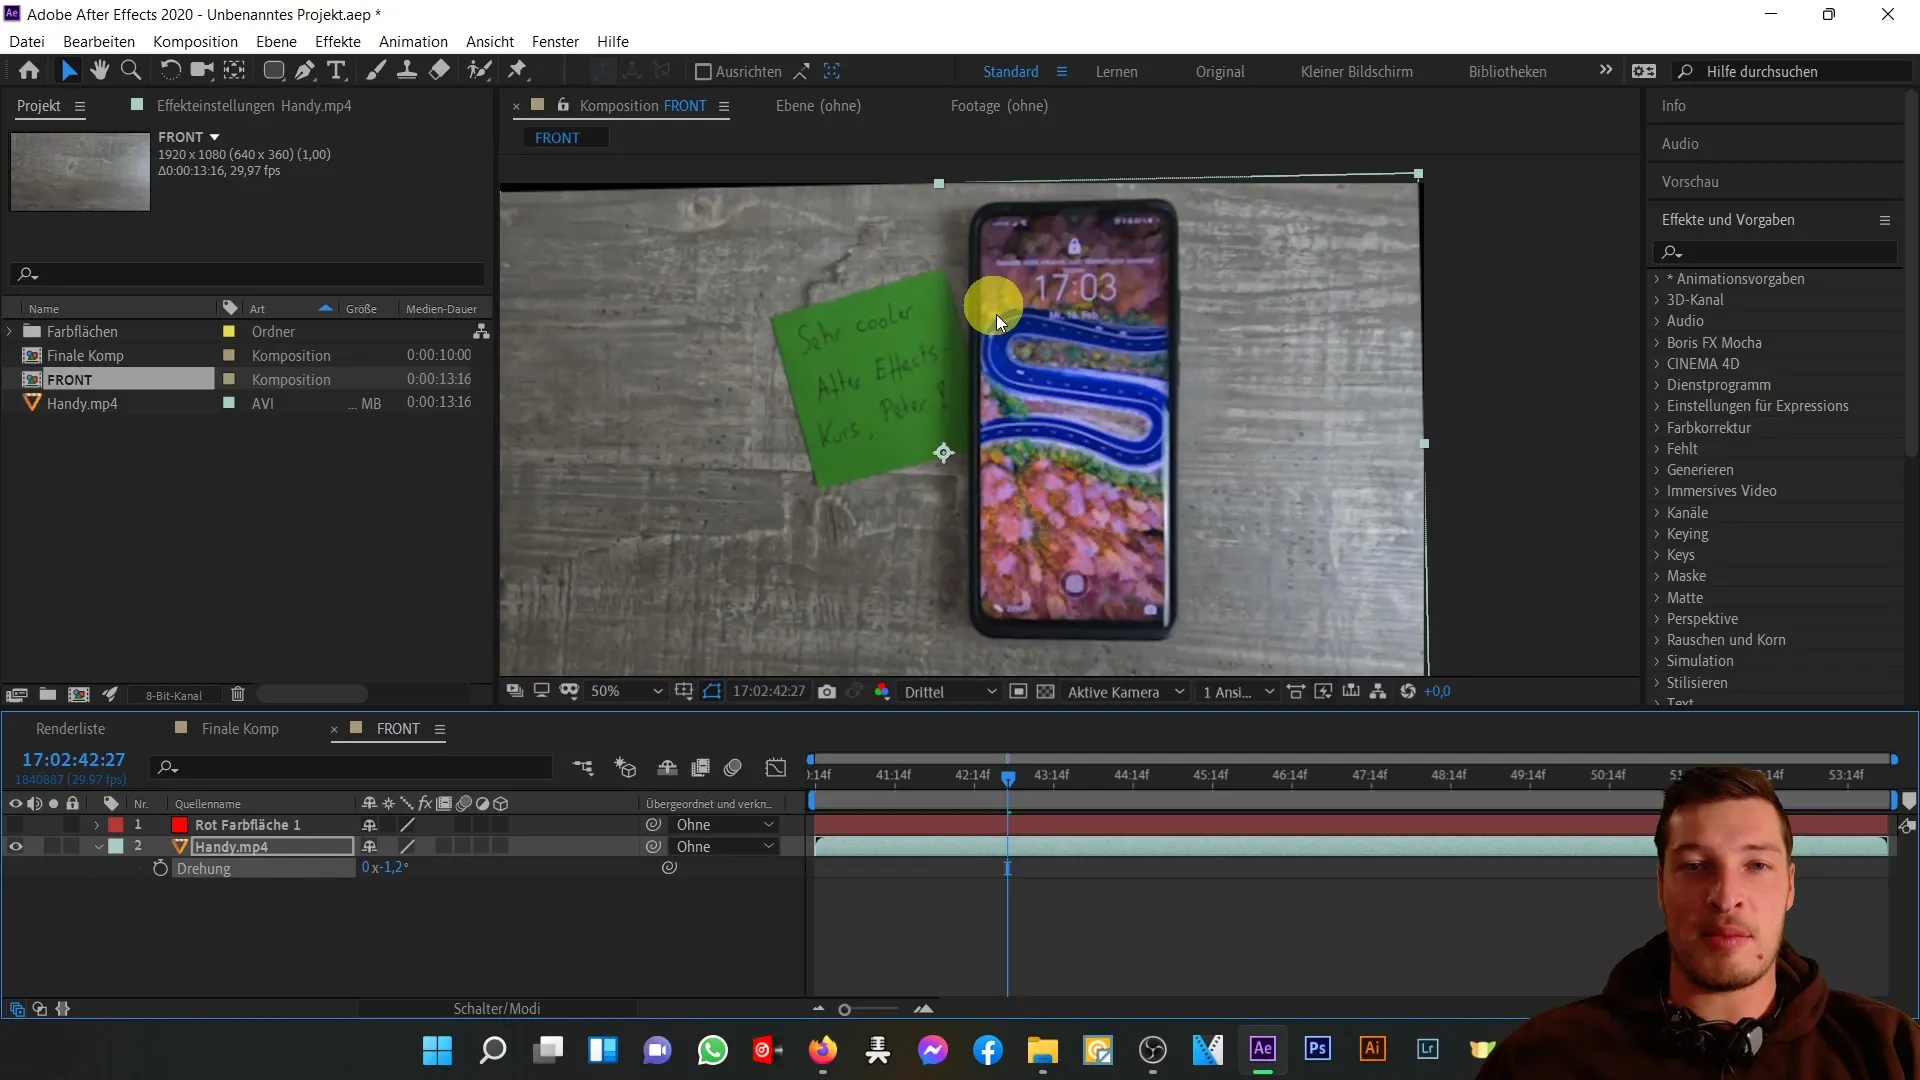The height and width of the screenshot is (1080, 1920).
Task: Select the Home icon in toolbar
Action: [x=29, y=71]
